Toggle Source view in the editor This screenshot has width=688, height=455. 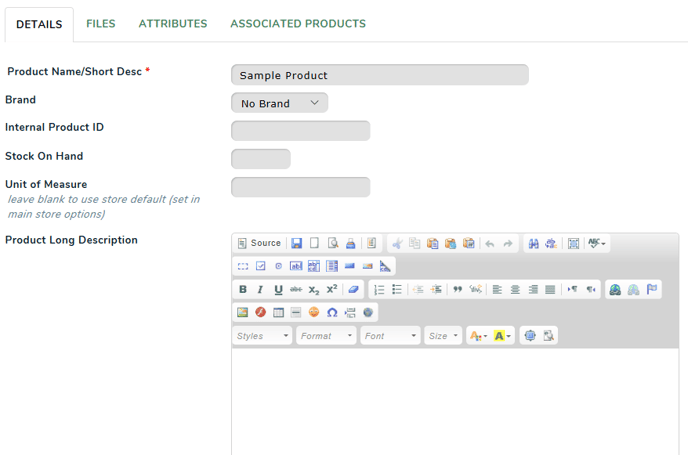[259, 243]
